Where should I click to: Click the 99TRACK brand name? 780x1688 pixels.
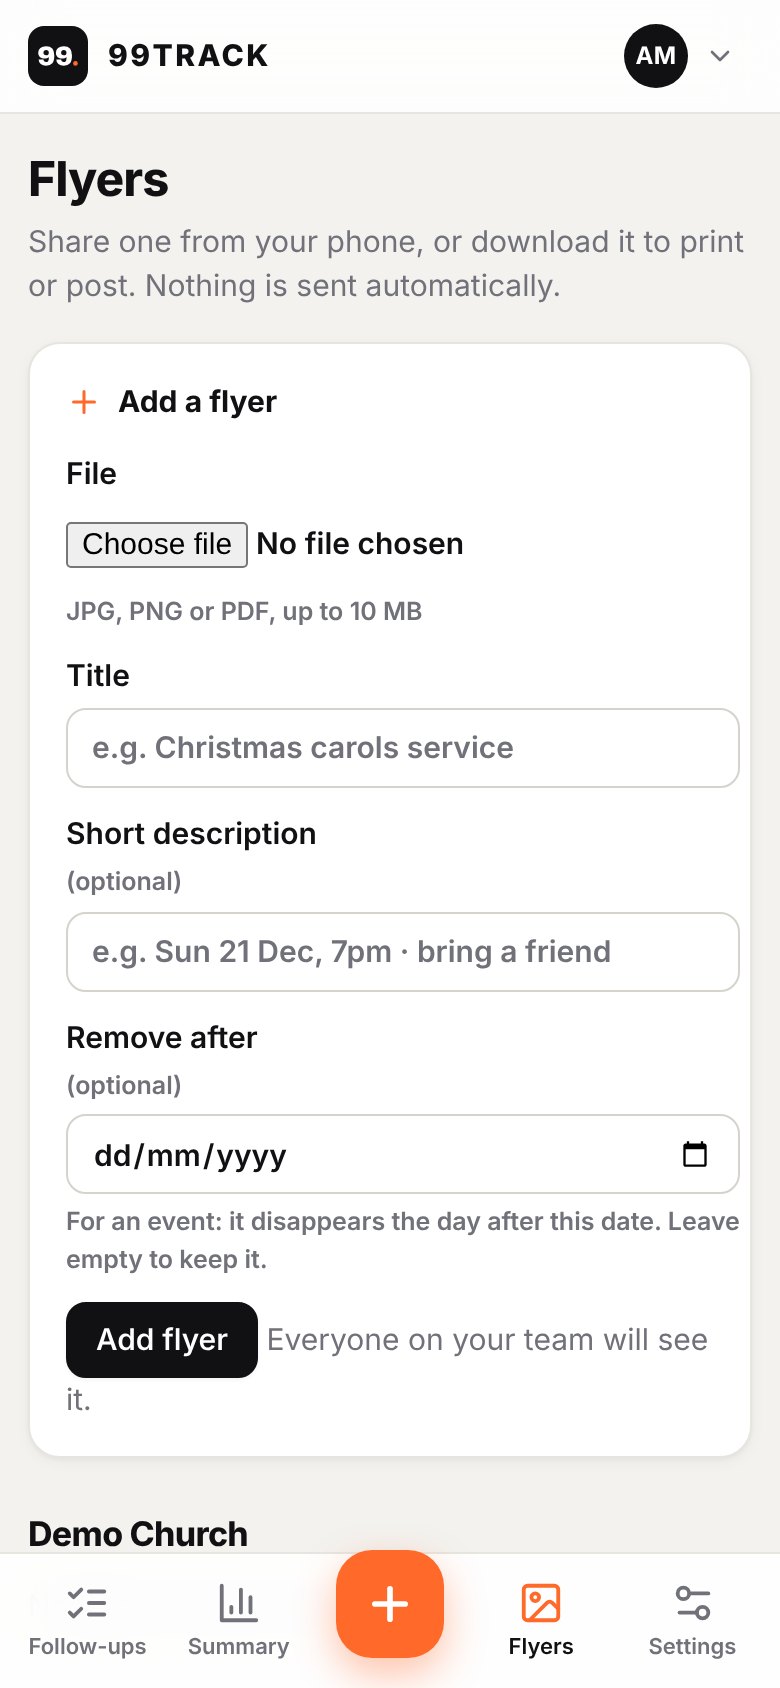188,56
